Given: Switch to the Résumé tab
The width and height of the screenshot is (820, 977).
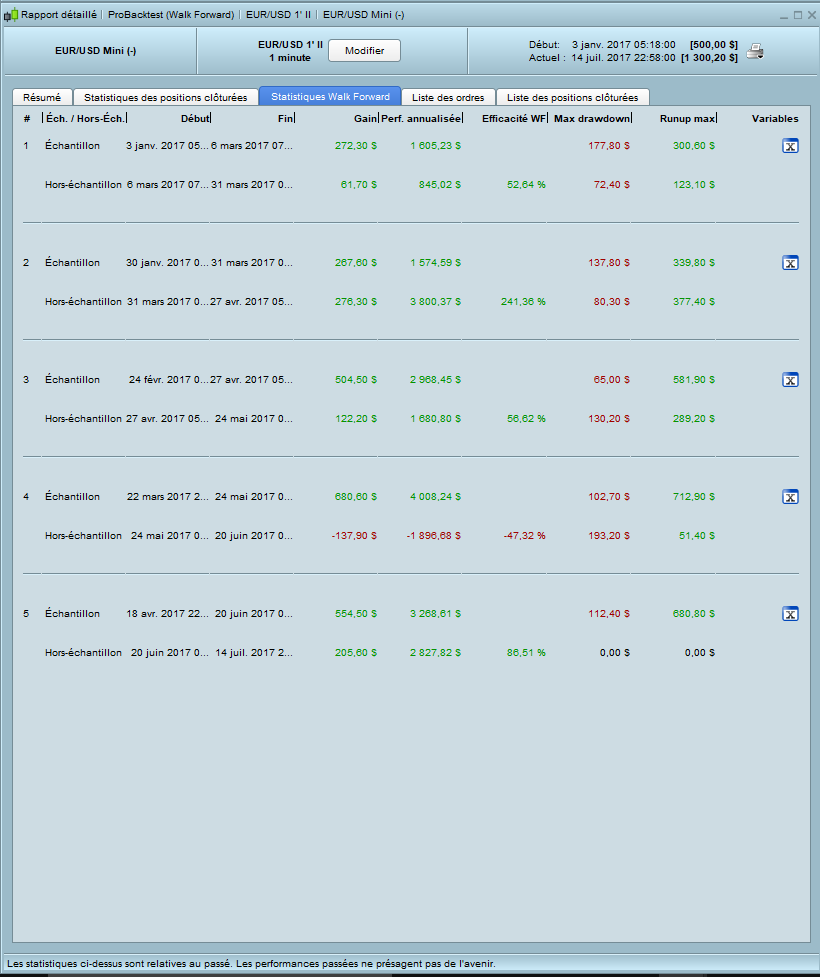Looking at the screenshot, I should tap(42, 97).
